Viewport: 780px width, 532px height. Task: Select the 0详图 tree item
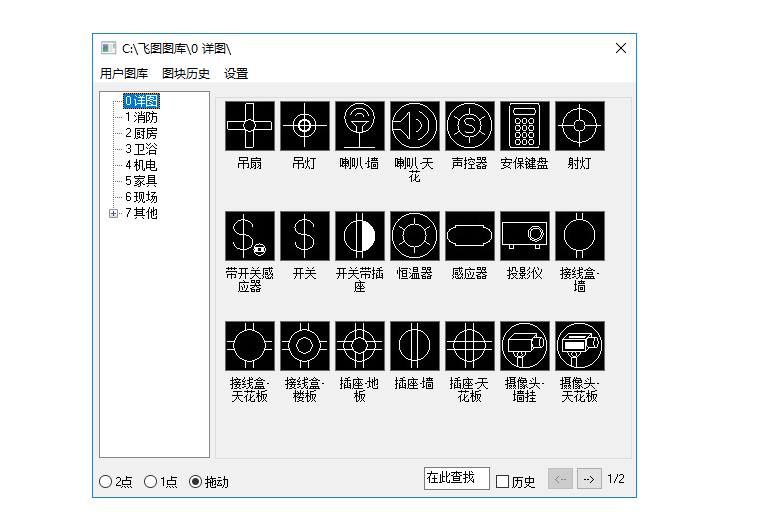(141, 101)
